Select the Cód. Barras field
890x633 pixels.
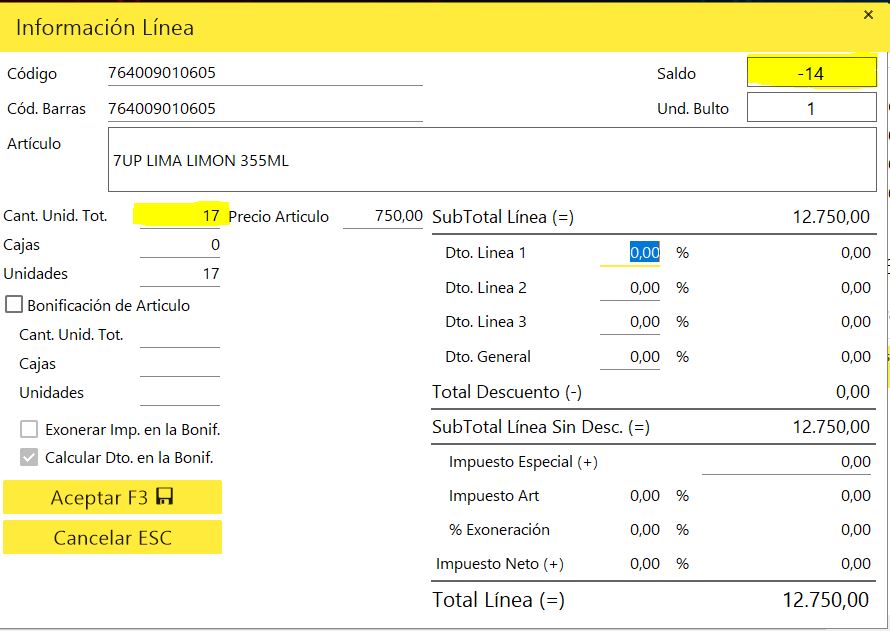coord(264,109)
